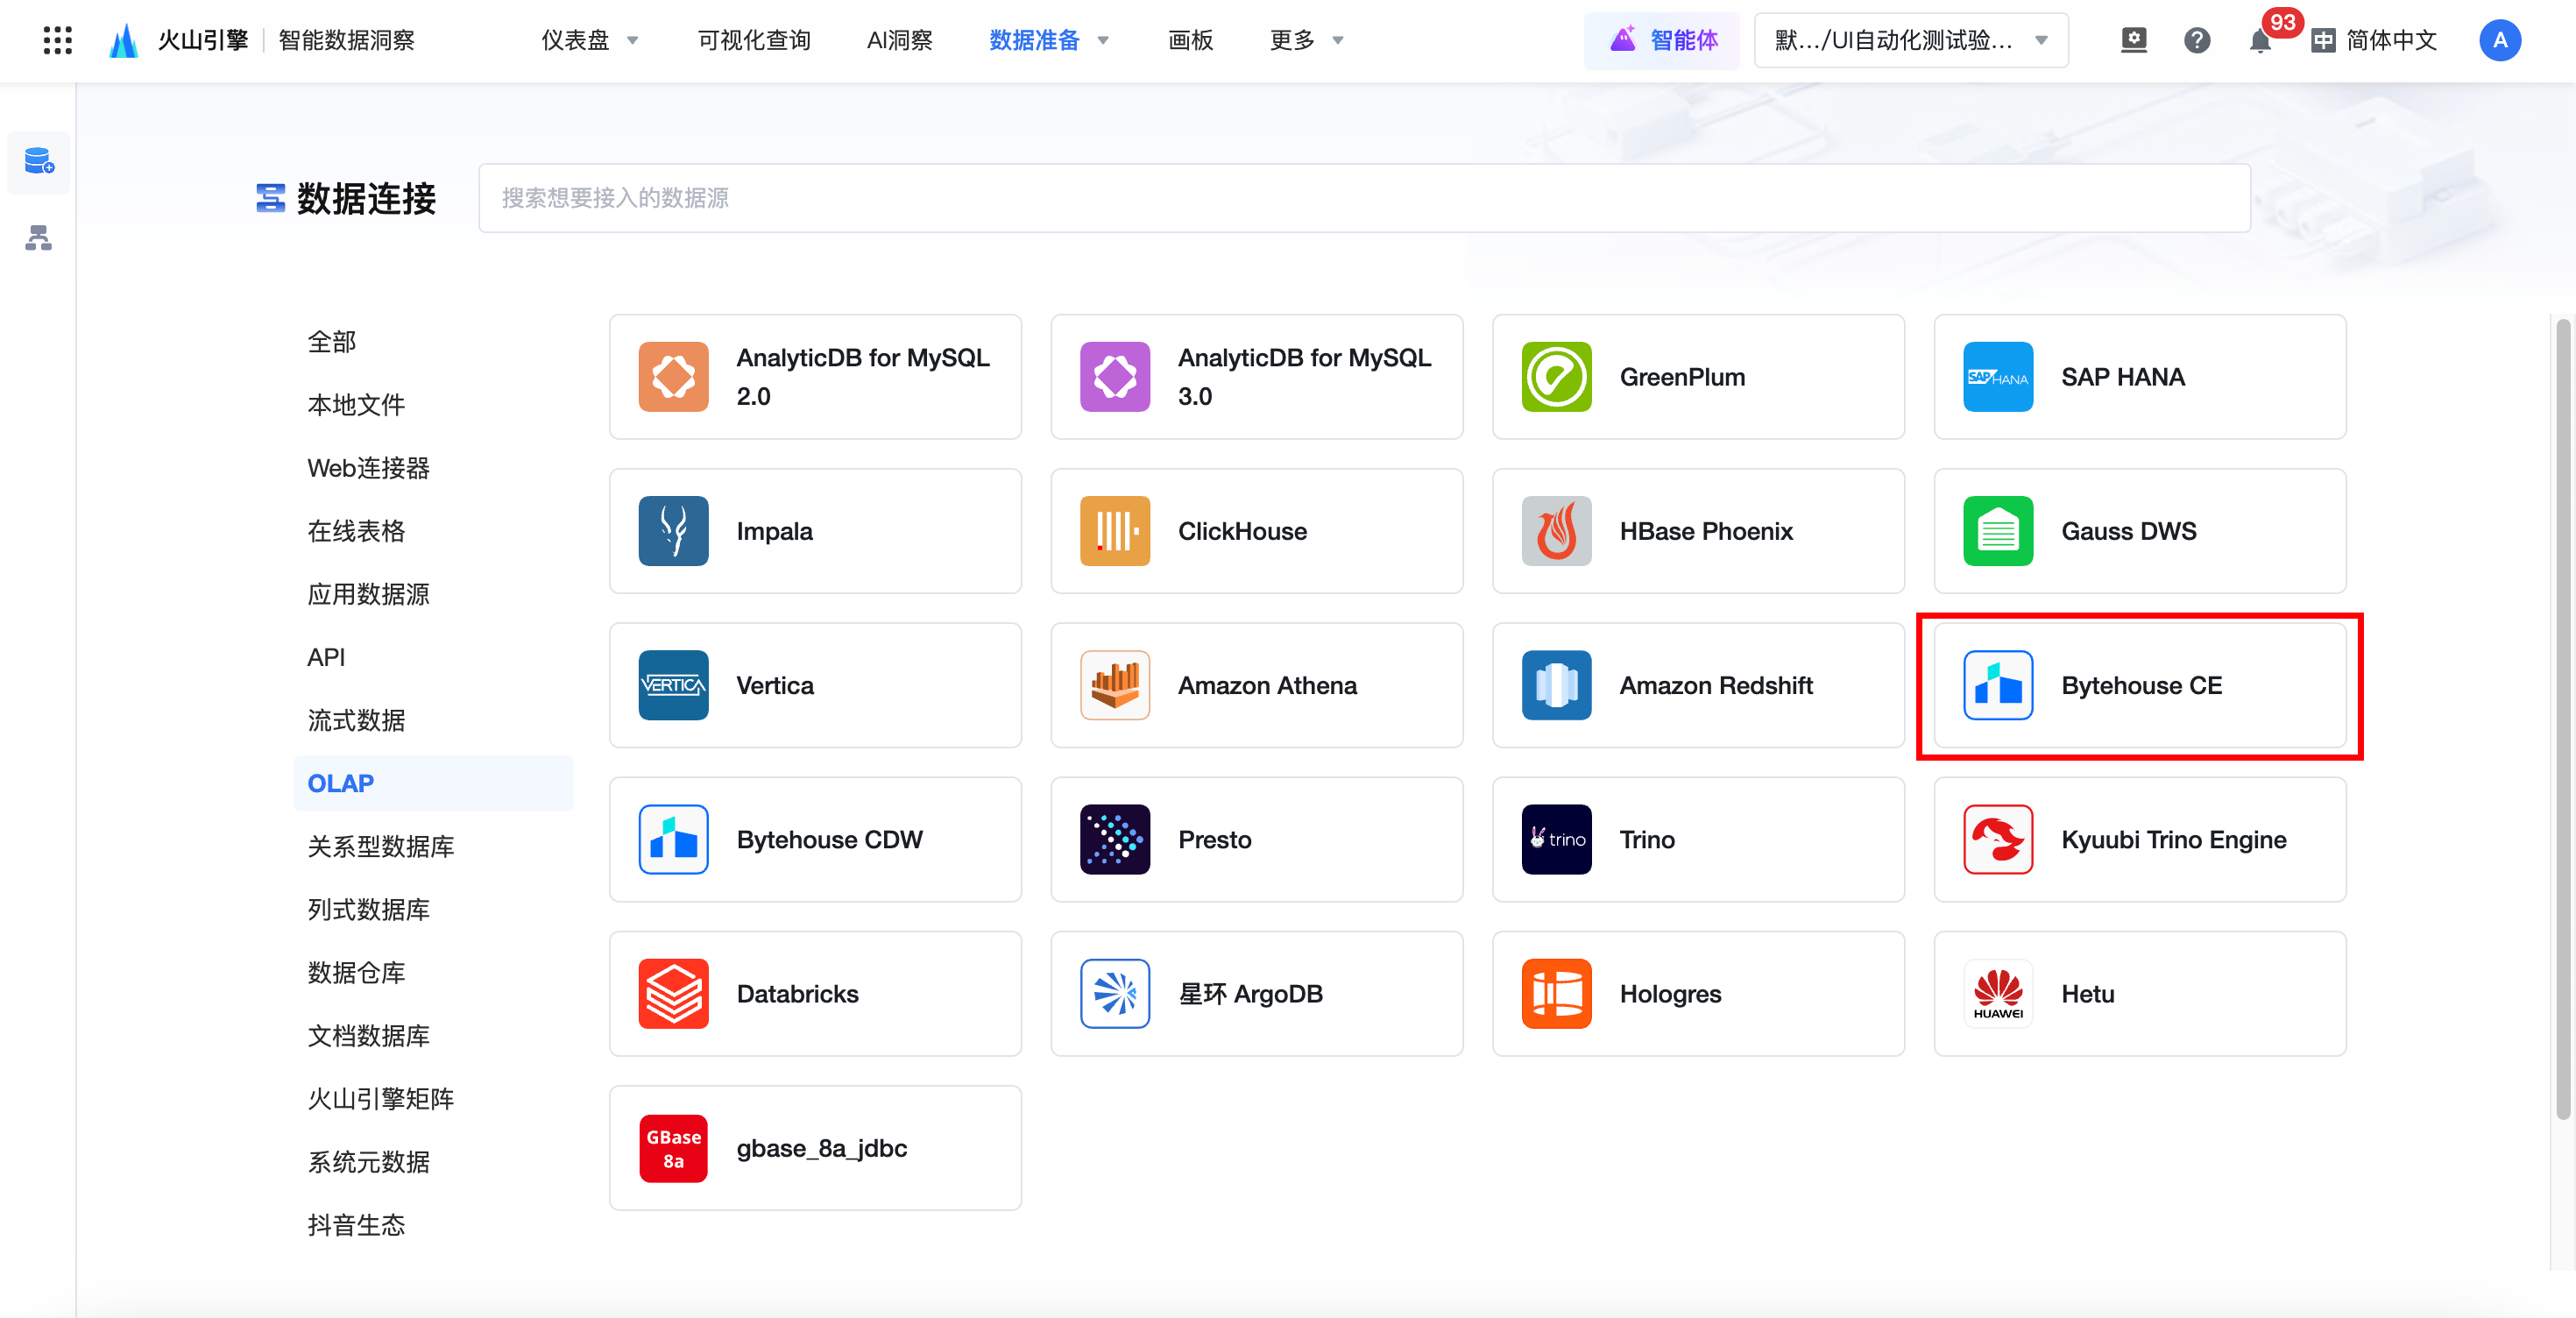Open the app launcher grid icon
This screenshot has height=1318, width=2576.
pyautogui.click(x=57, y=40)
